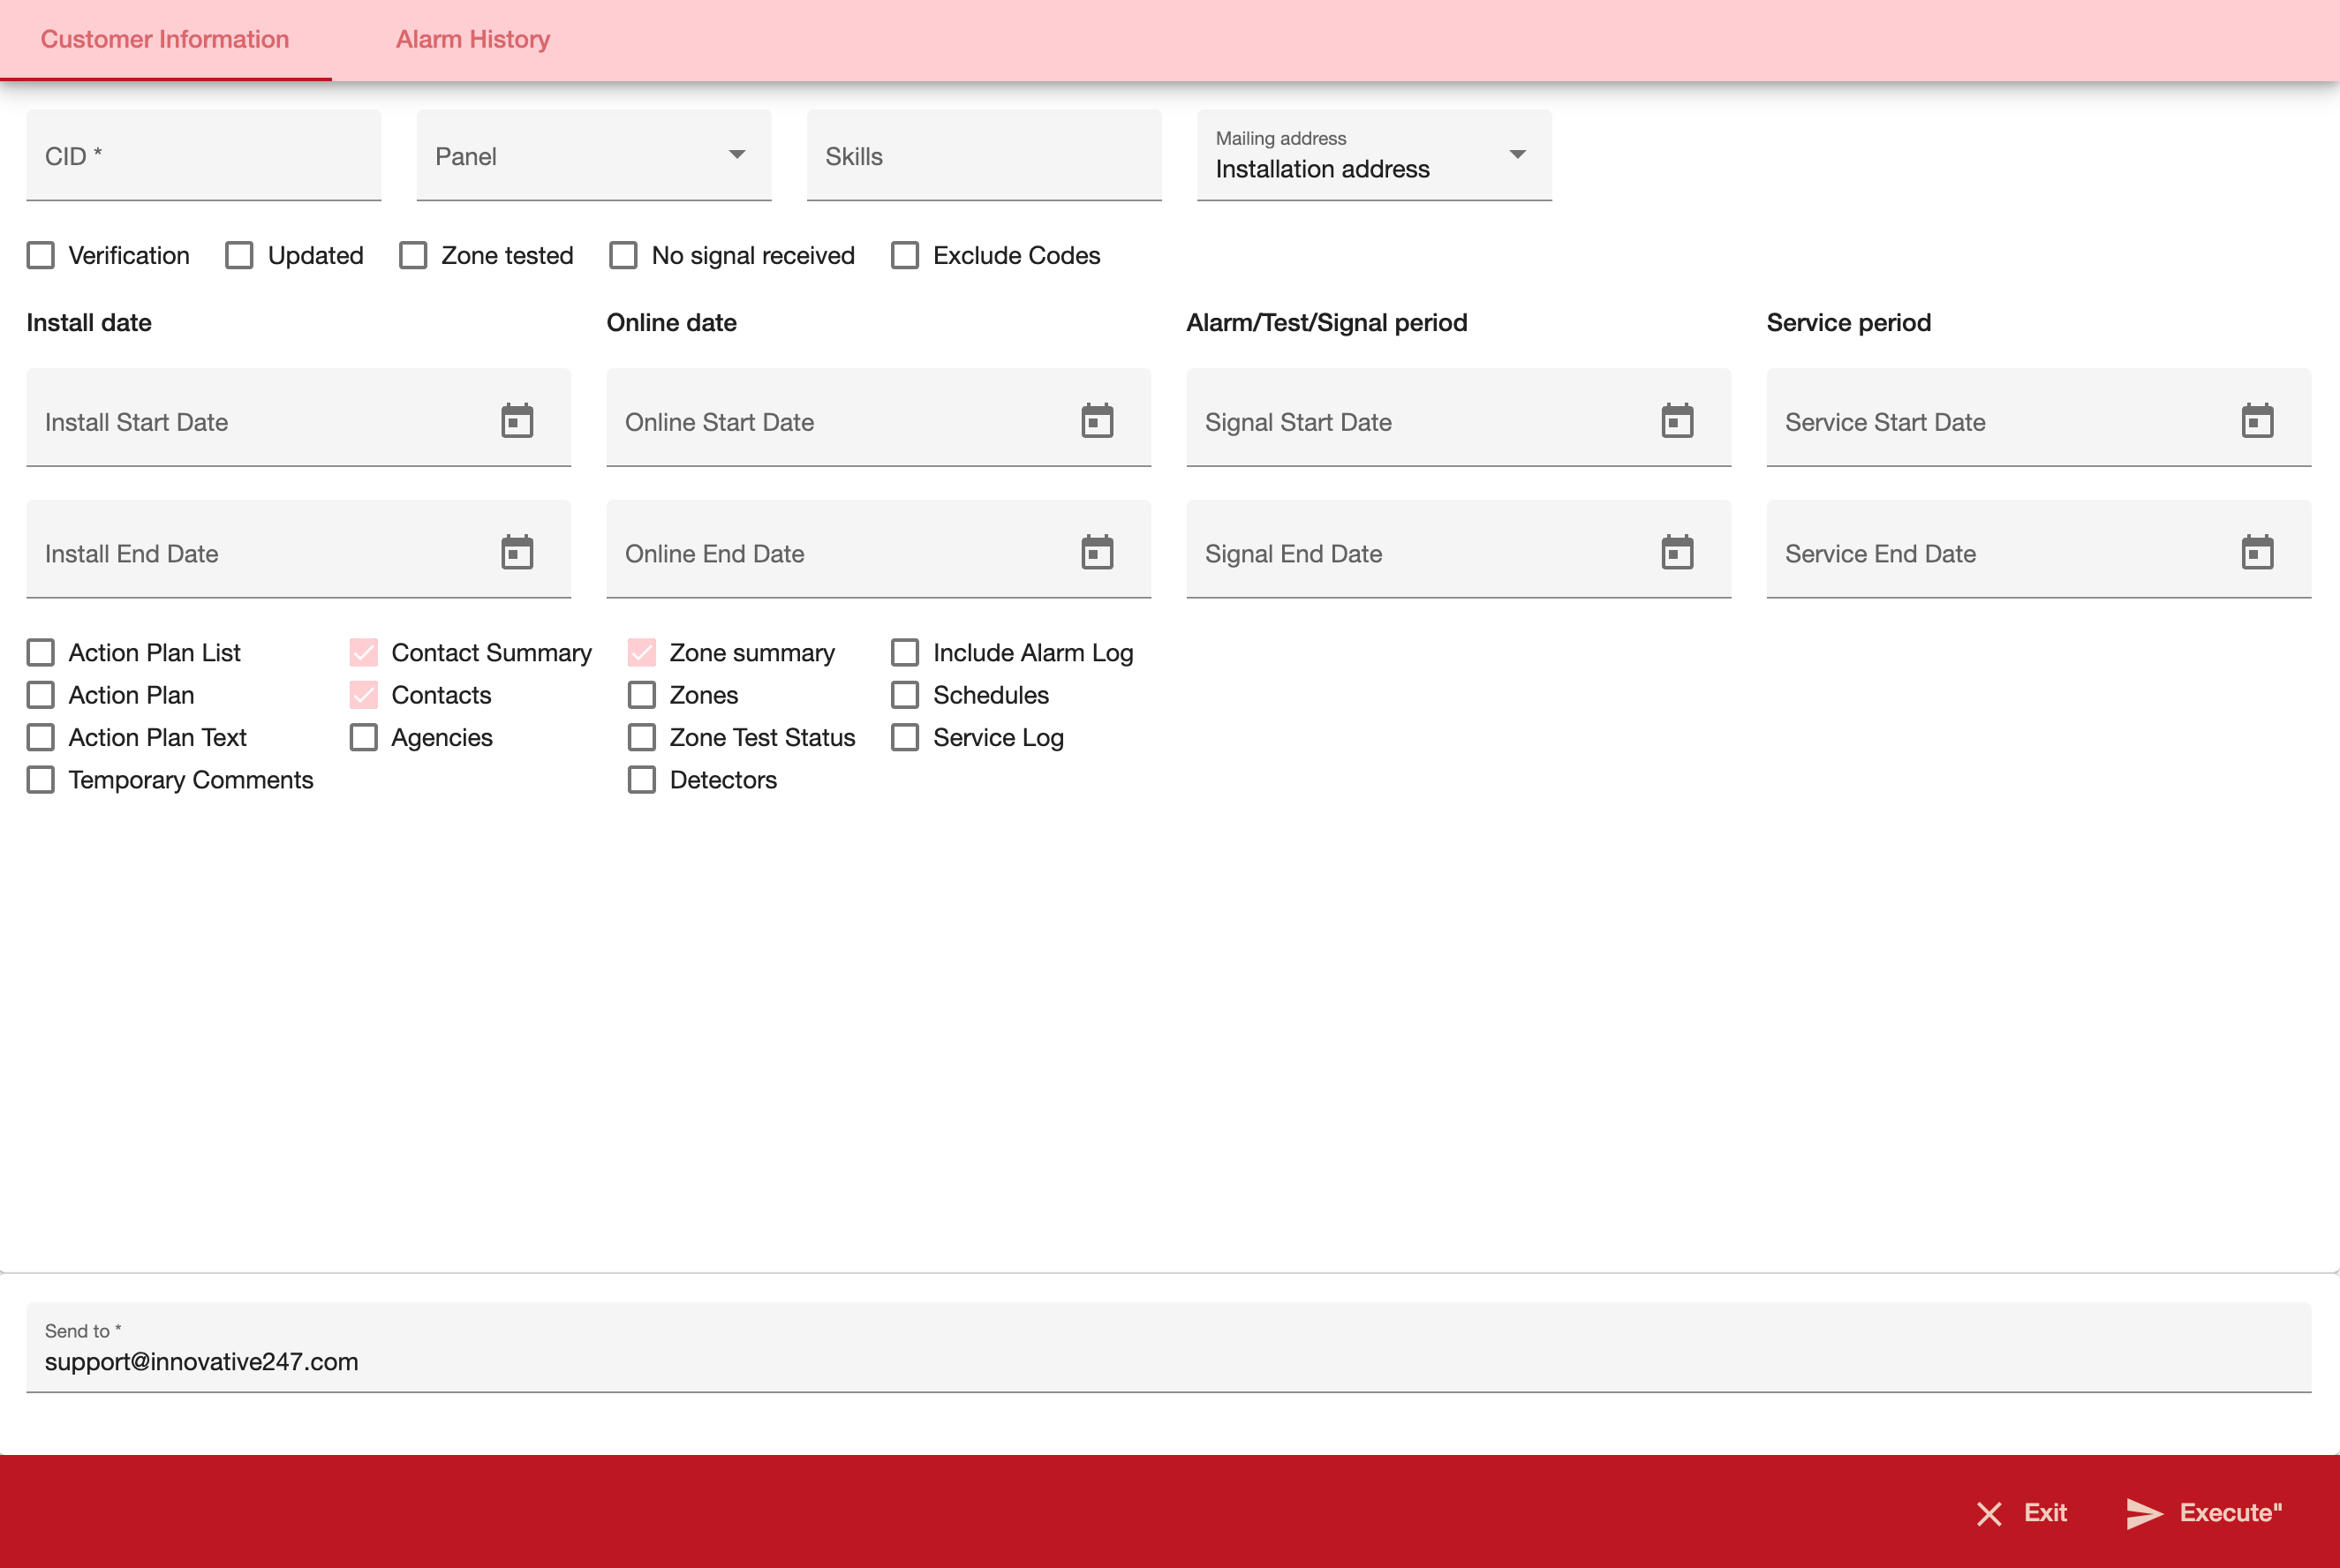Check Action Plan List
The image size is (2340, 1568).
(x=41, y=653)
